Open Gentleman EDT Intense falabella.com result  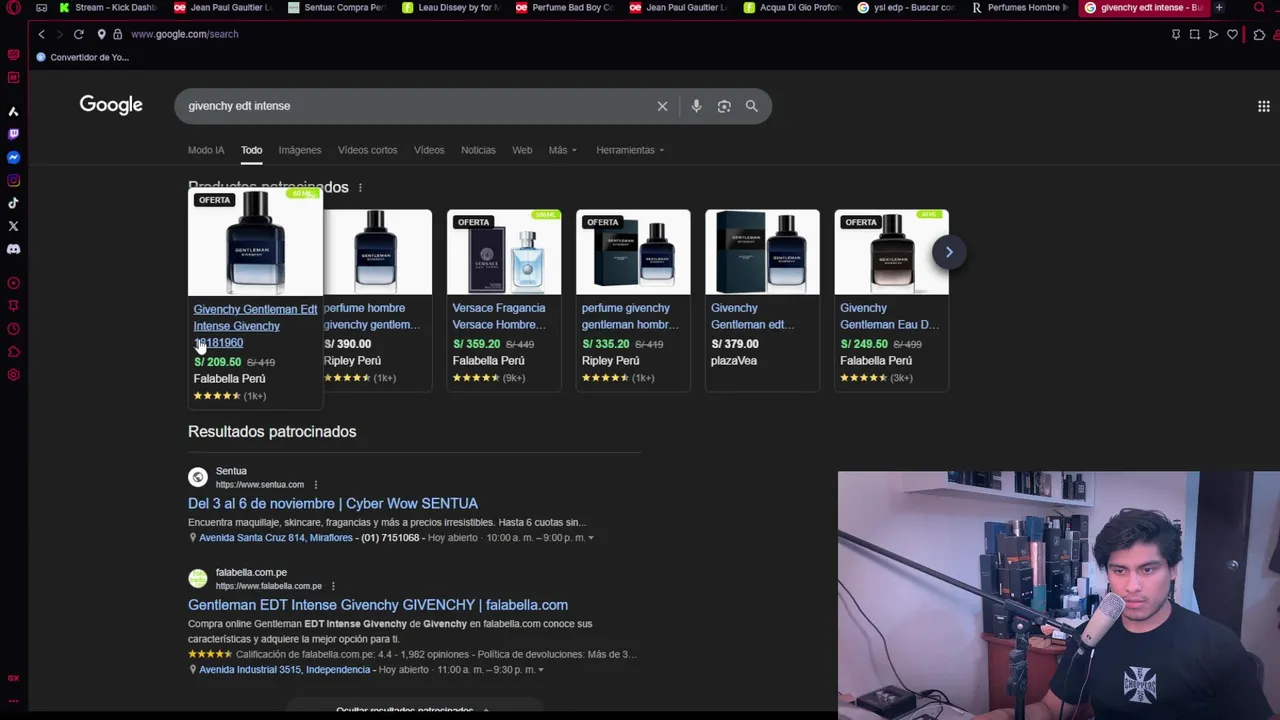(378, 605)
